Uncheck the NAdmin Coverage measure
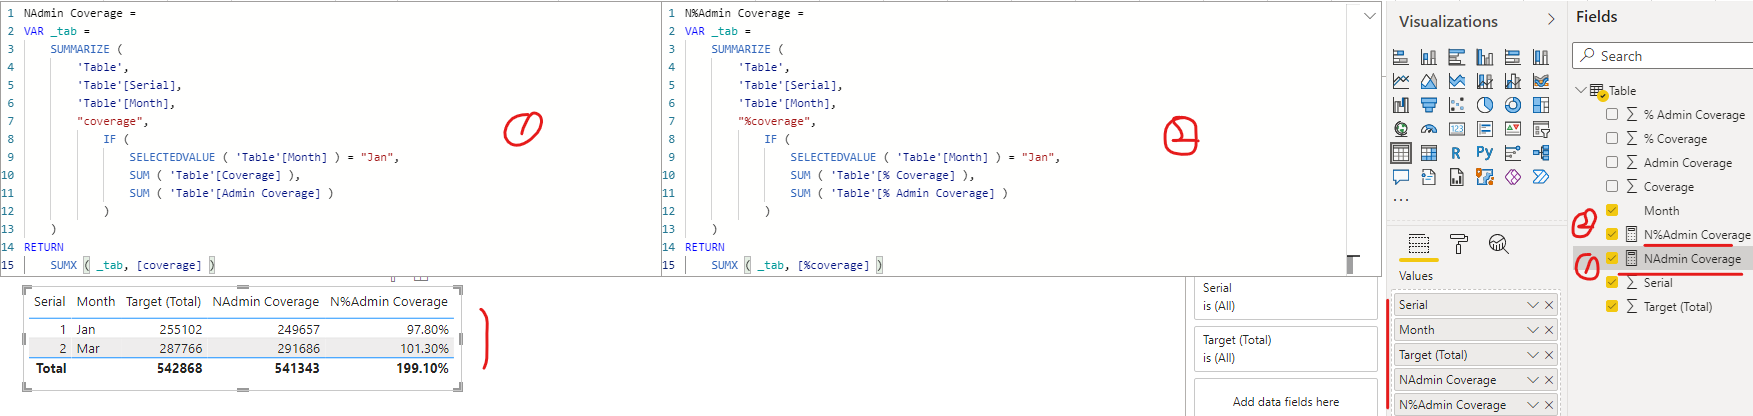 coord(1612,258)
